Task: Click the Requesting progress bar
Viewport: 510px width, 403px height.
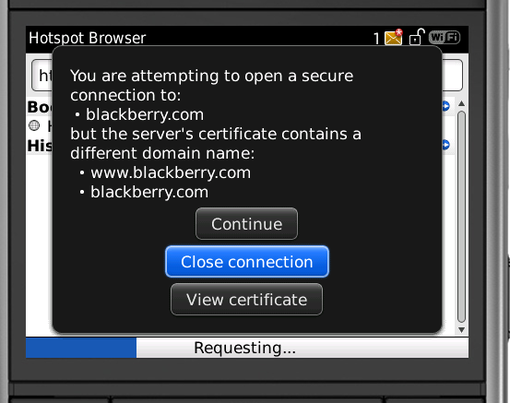Action: point(247,348)
